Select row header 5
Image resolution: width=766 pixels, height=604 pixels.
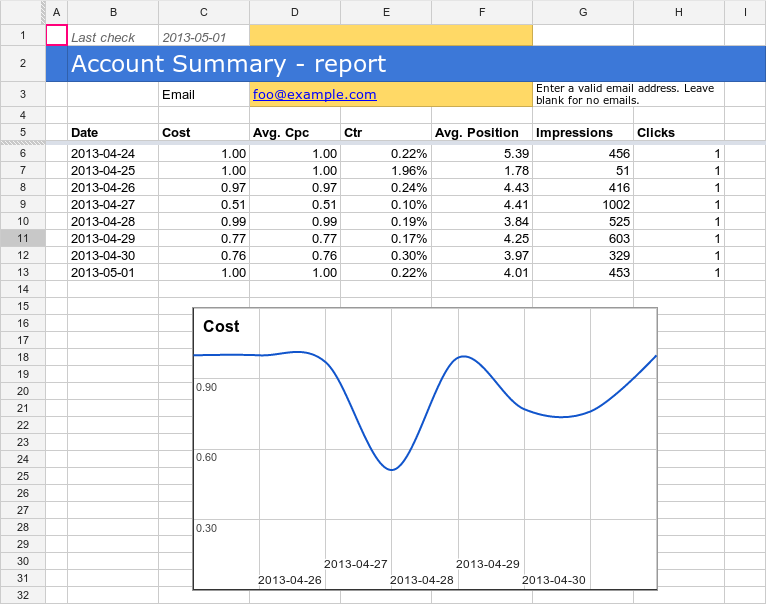coord(22,132)
